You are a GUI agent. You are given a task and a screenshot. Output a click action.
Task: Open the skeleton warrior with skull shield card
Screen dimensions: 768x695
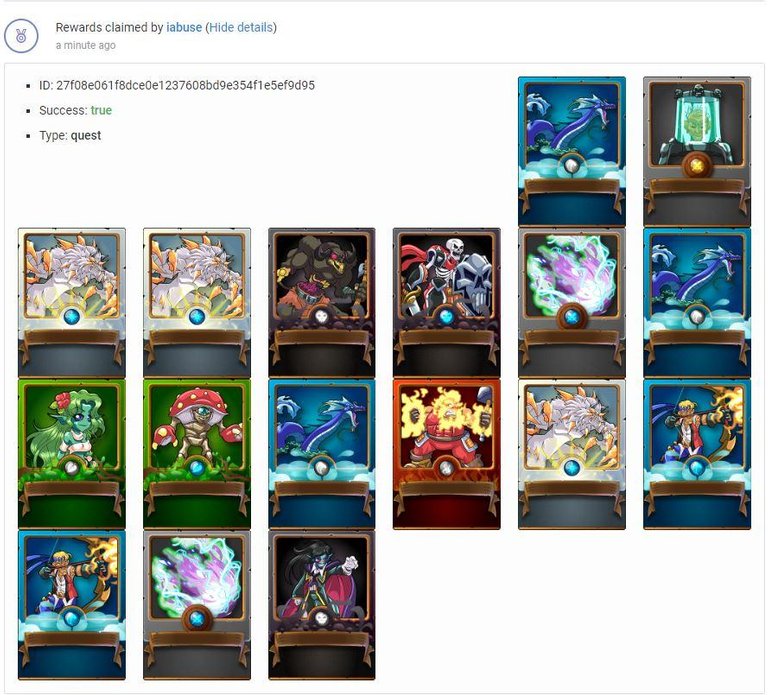[447, 302]
